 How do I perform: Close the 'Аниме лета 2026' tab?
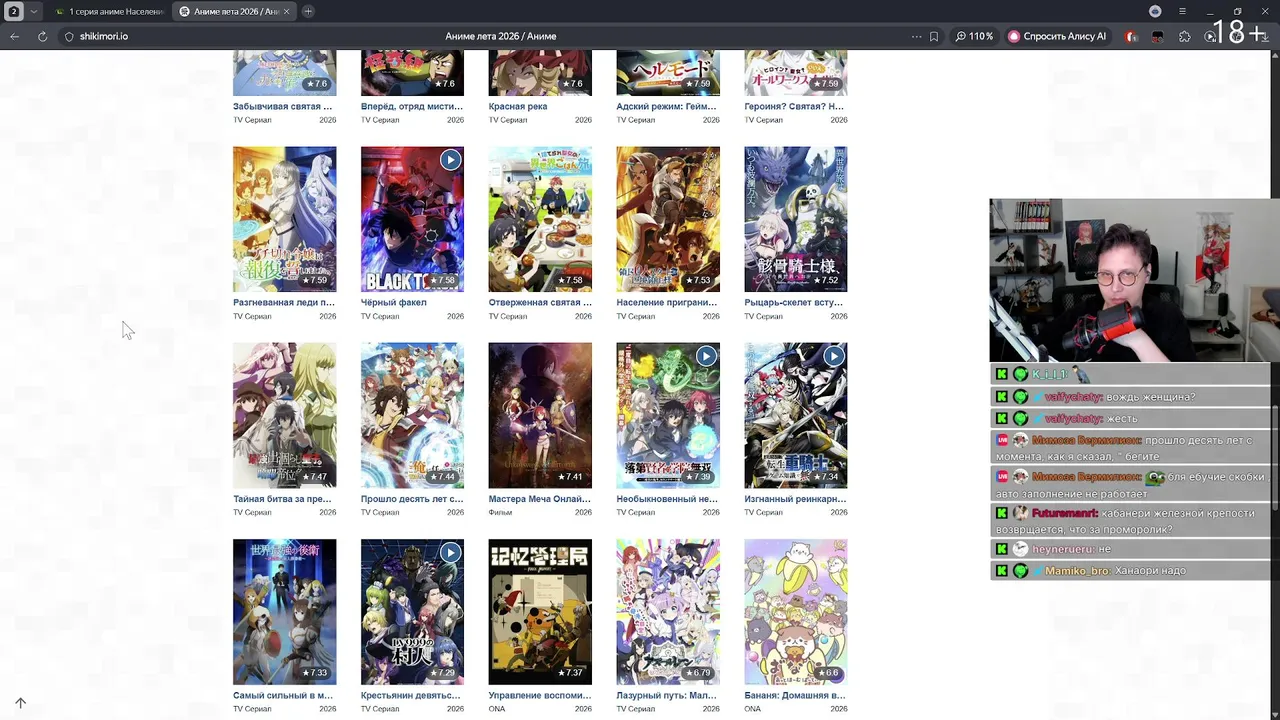pos(288,11)
